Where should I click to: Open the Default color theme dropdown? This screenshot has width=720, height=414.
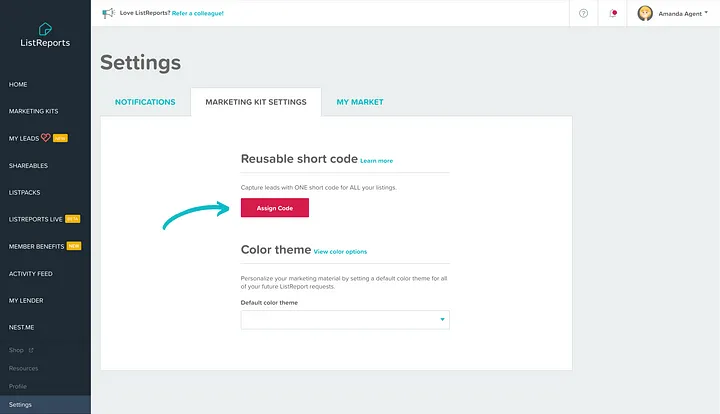click(x=345, y=319)
